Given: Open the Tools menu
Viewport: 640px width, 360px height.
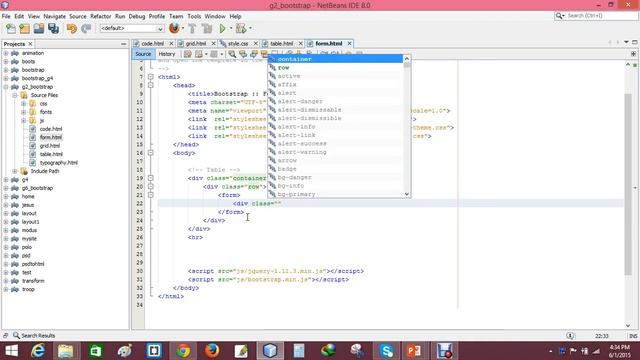Looking at the screenshot, I should click(194, 16).
